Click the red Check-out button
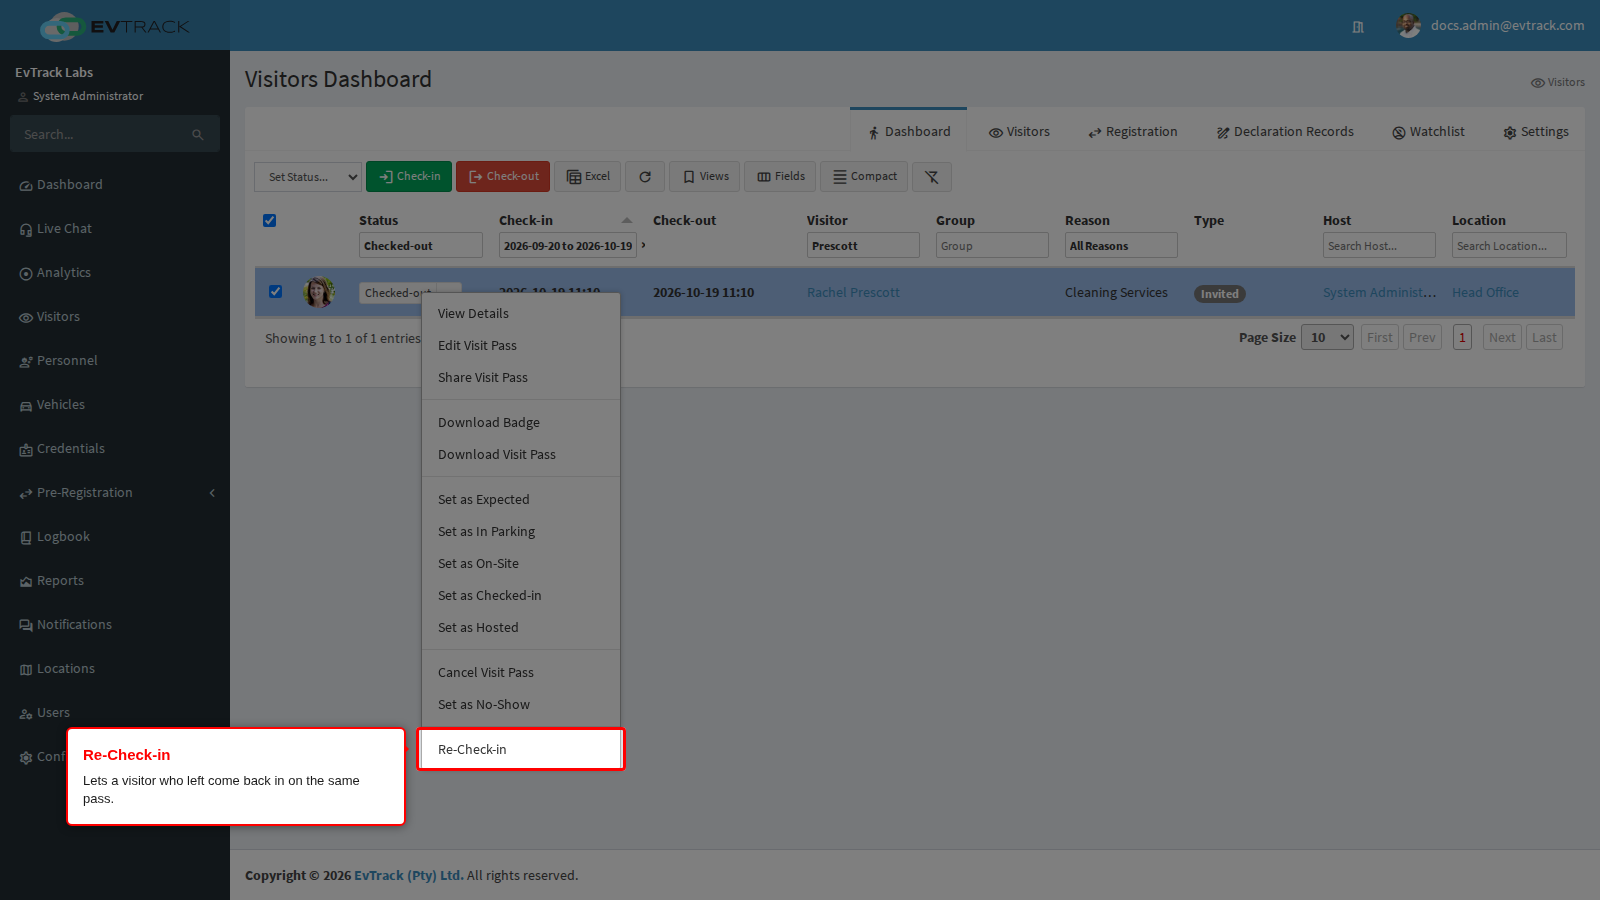Screen dimensions: 1600x900 (503, 177)
